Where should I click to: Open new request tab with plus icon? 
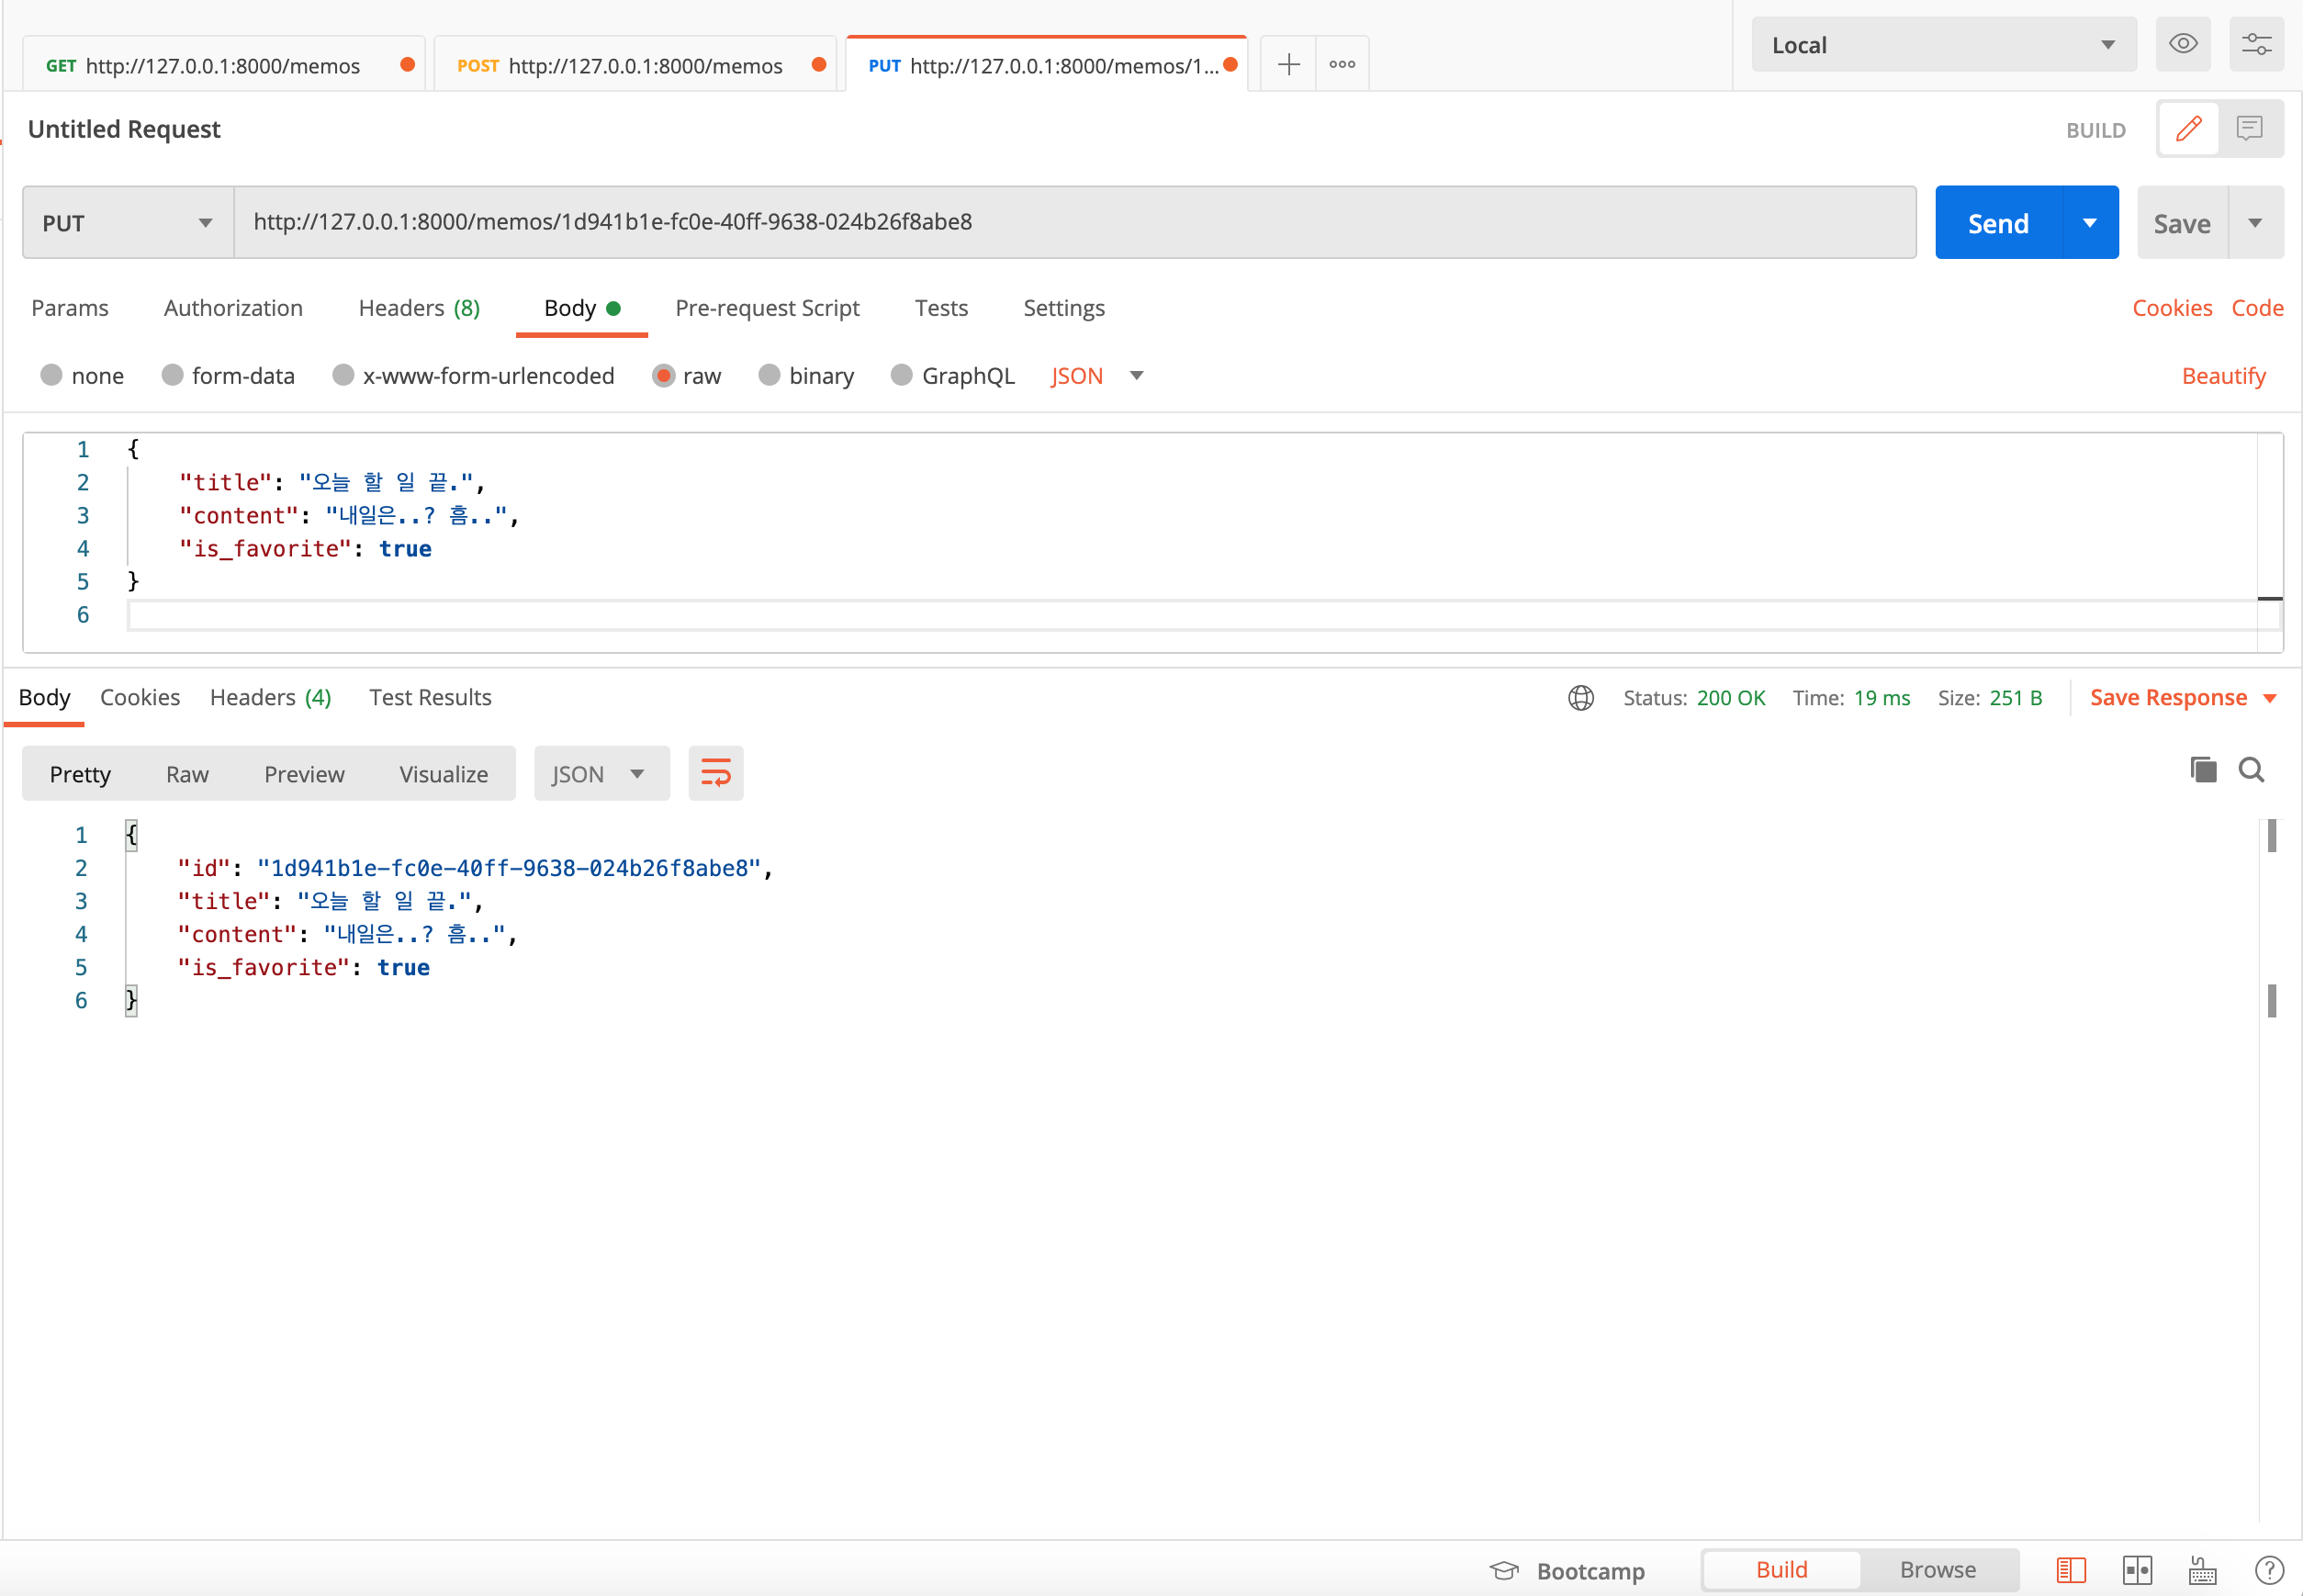(x=1288, y=65)
